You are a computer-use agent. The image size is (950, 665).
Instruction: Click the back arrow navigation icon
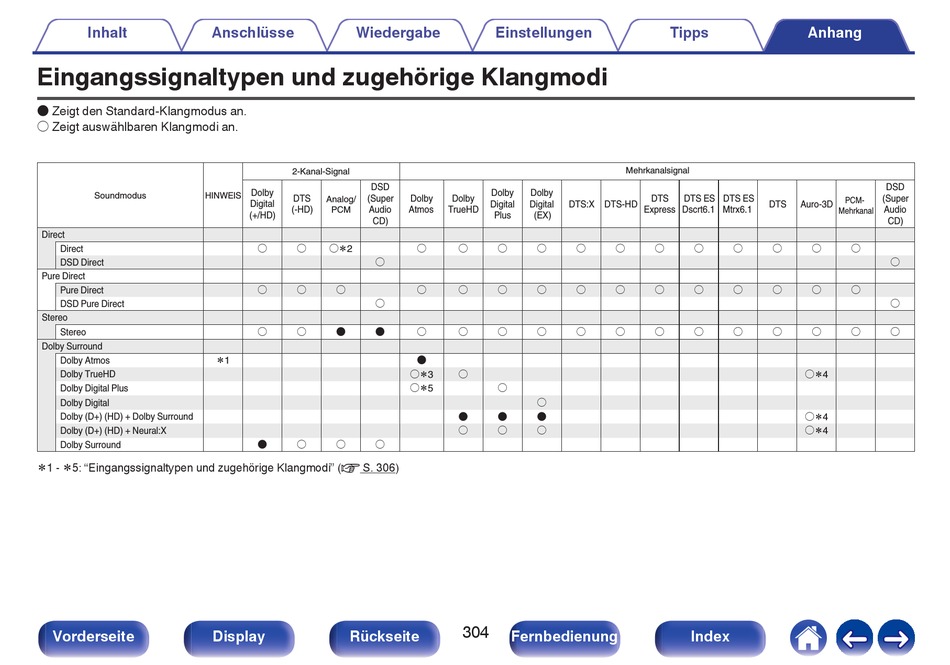(x=854, y=638)
